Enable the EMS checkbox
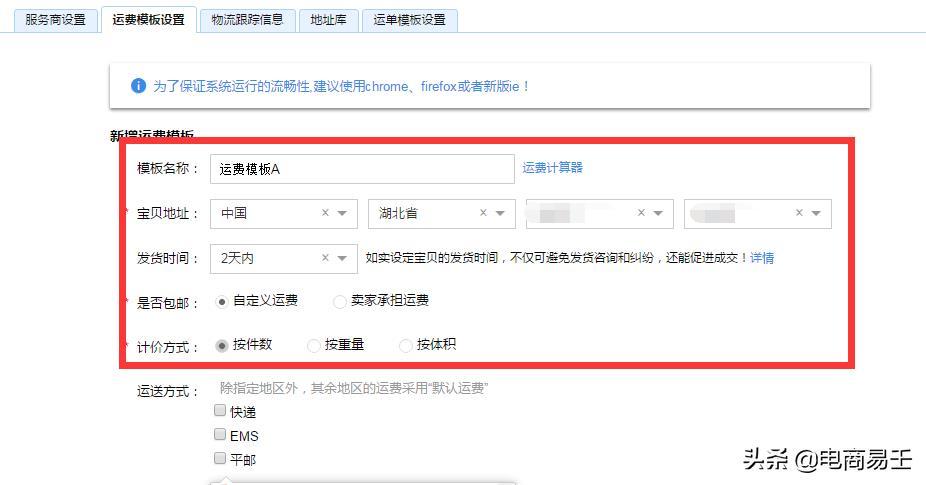The image size is (926, 485). pos(220,434)
